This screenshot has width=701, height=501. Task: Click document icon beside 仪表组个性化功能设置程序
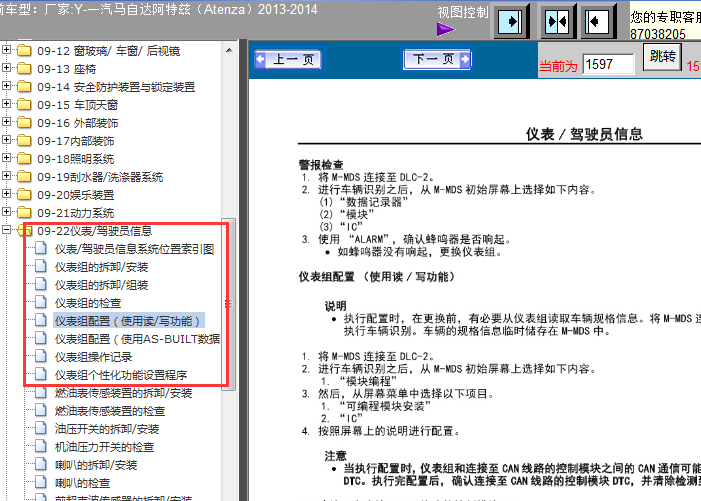[41, 374]
